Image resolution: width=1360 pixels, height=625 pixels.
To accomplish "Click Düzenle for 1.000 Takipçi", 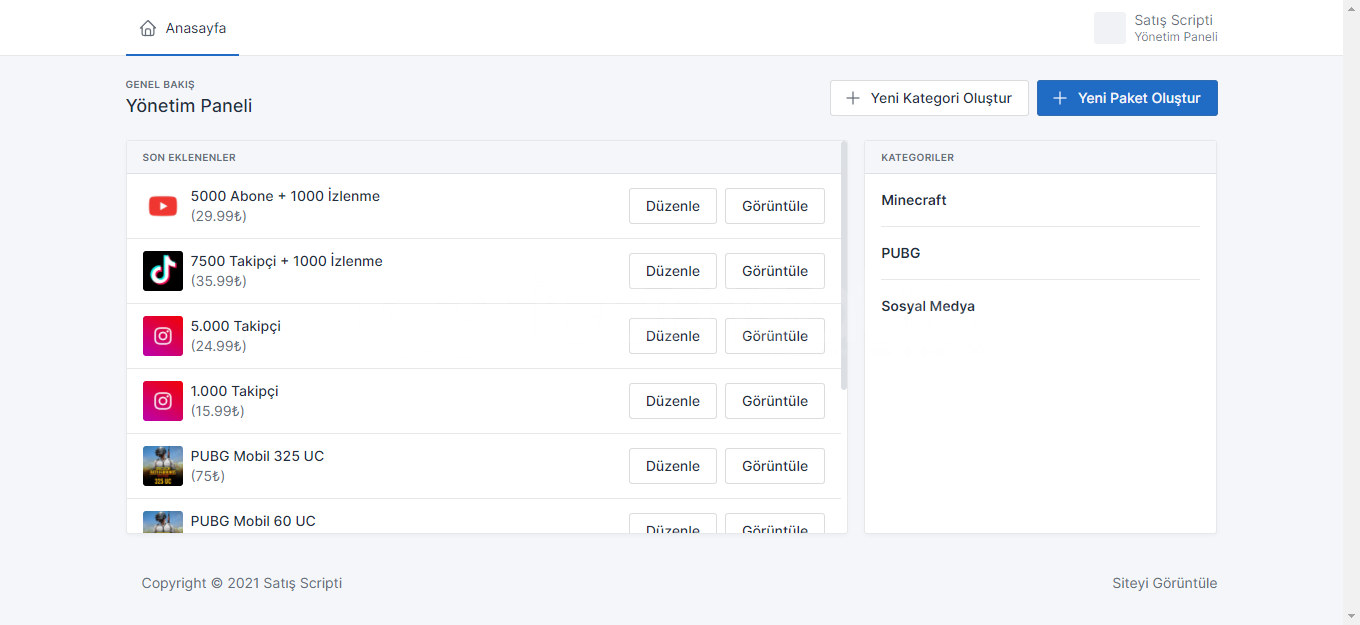I will coord(673,401).
